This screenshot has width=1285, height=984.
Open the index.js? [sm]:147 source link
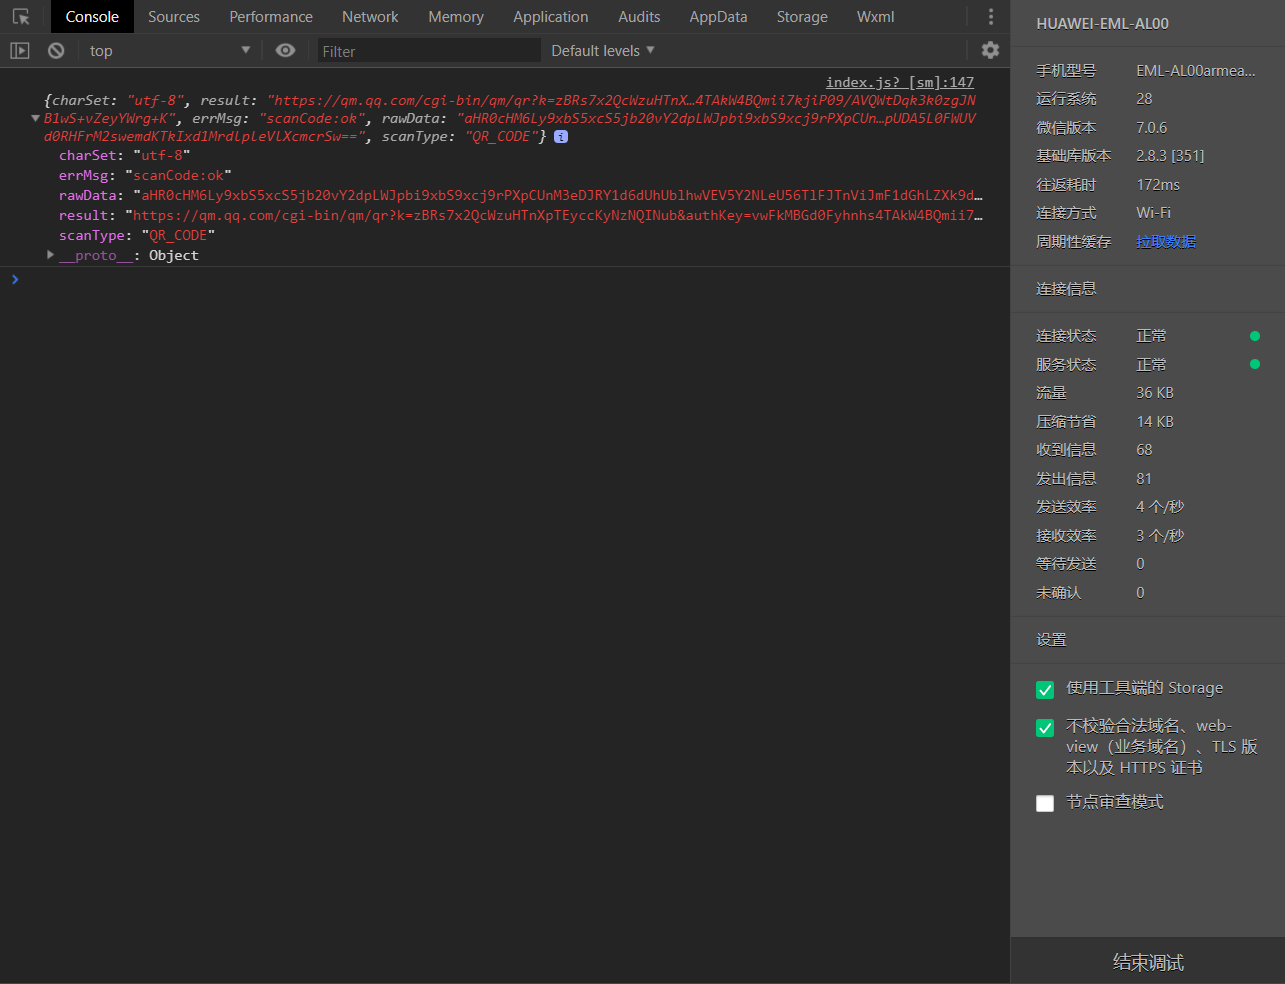(x=900, y=82)
